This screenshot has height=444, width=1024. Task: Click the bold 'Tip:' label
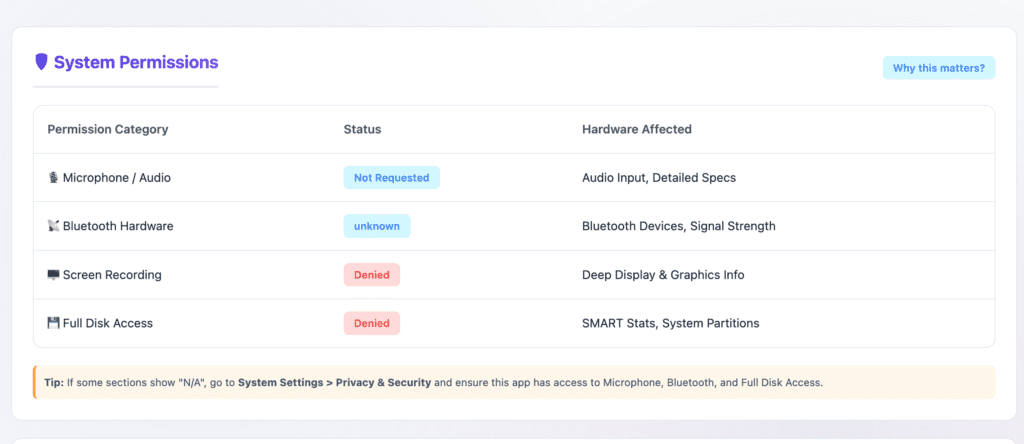tap(54, 383)
